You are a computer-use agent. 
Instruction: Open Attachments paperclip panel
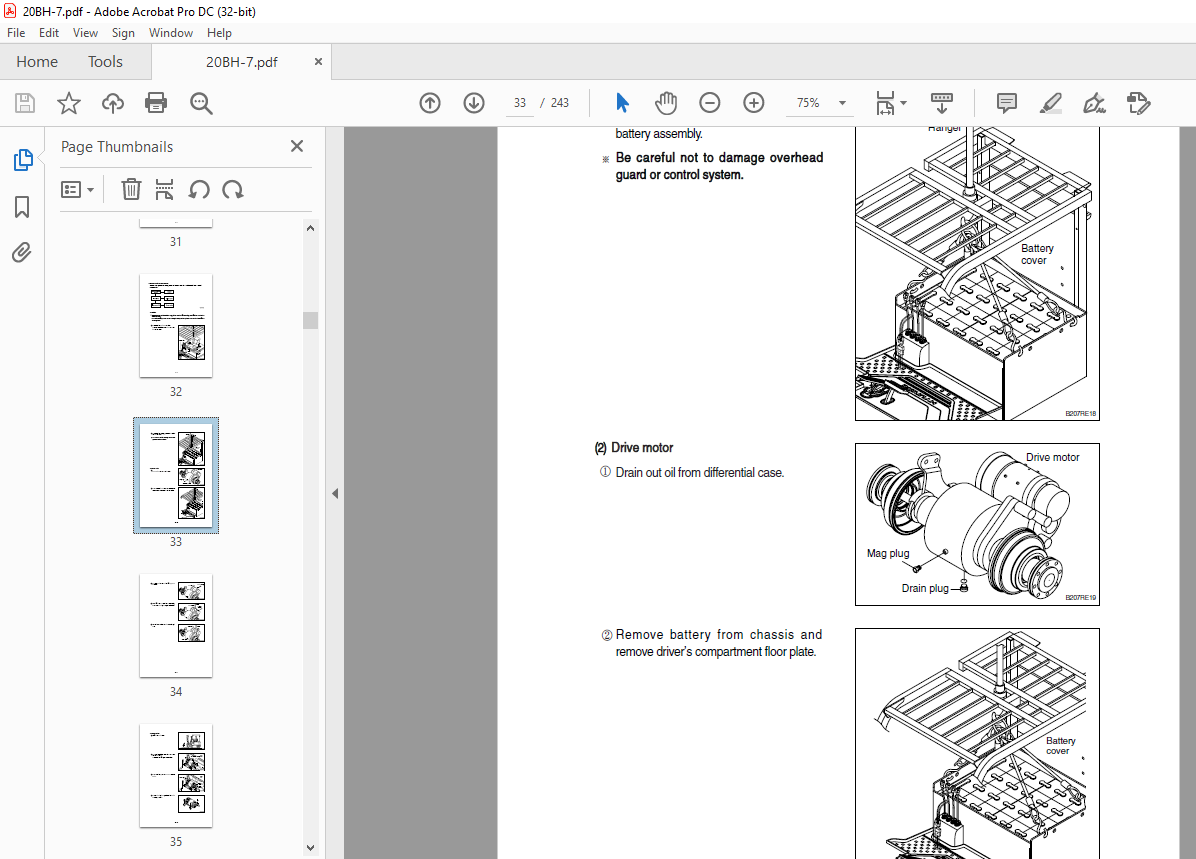tap(22, 253)
